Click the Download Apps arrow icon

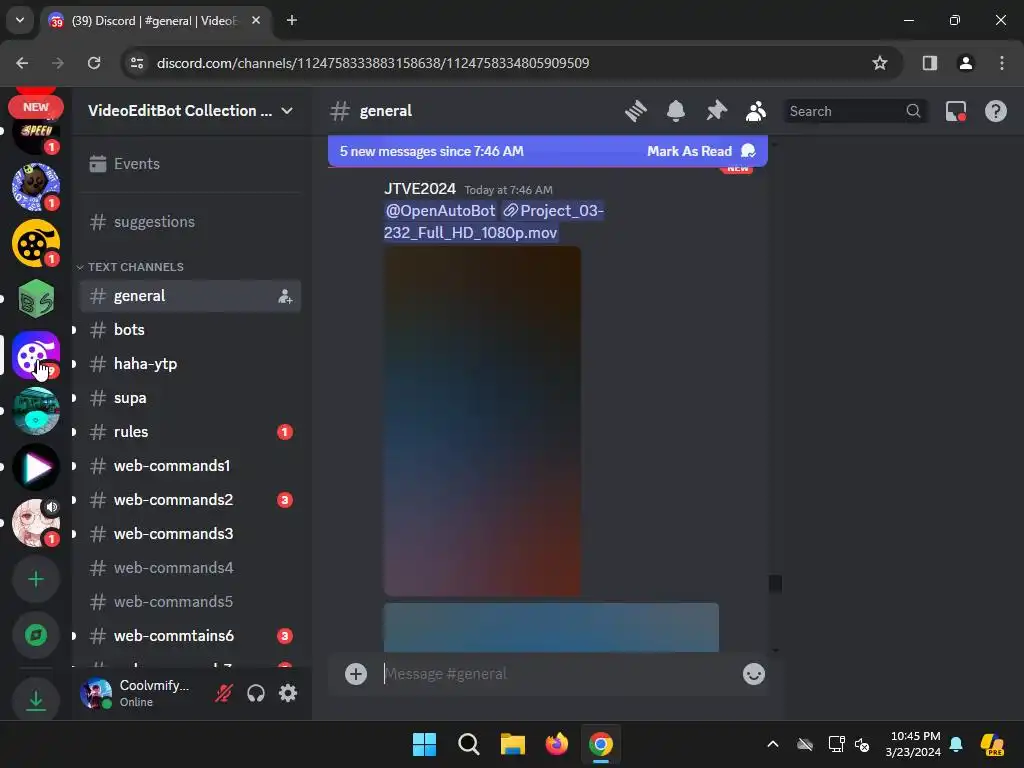pos(36,701)
